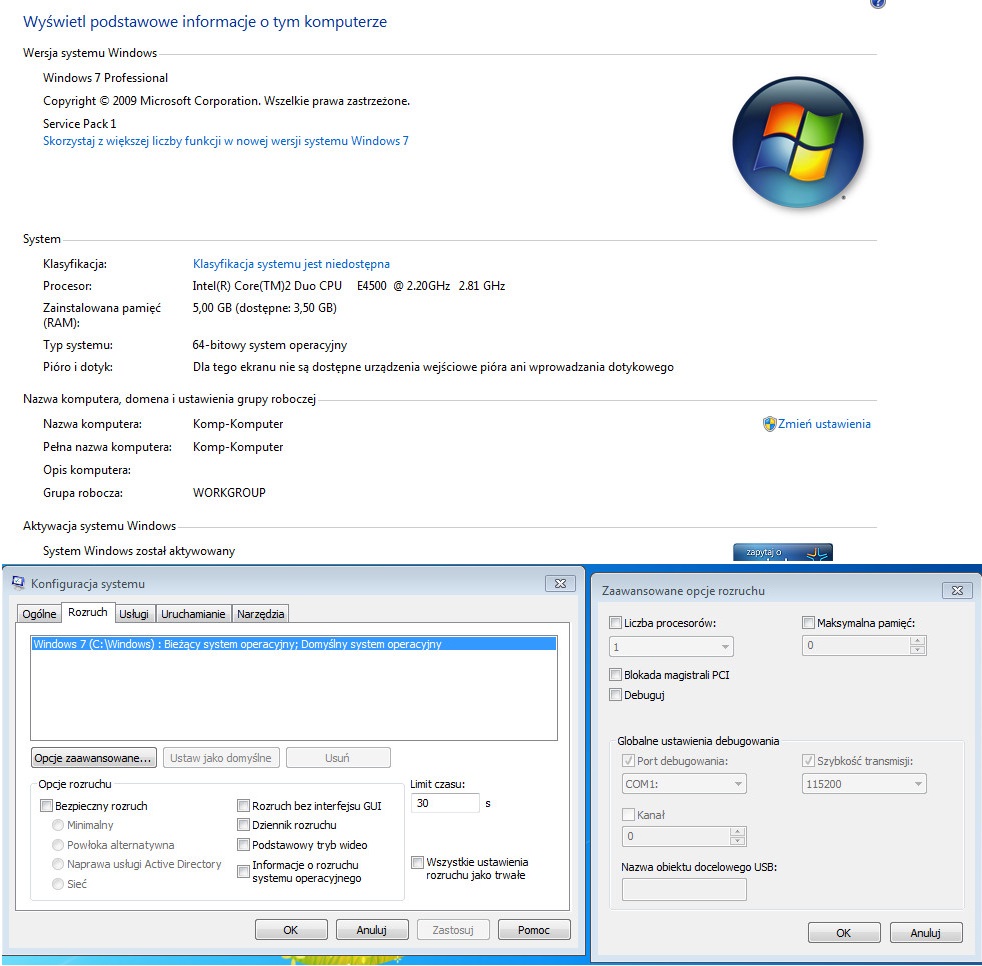Select the Windows 7 (C:\Windows) boot entry
The height and width of the screenshot is (966, 982).
click(294, 644)
